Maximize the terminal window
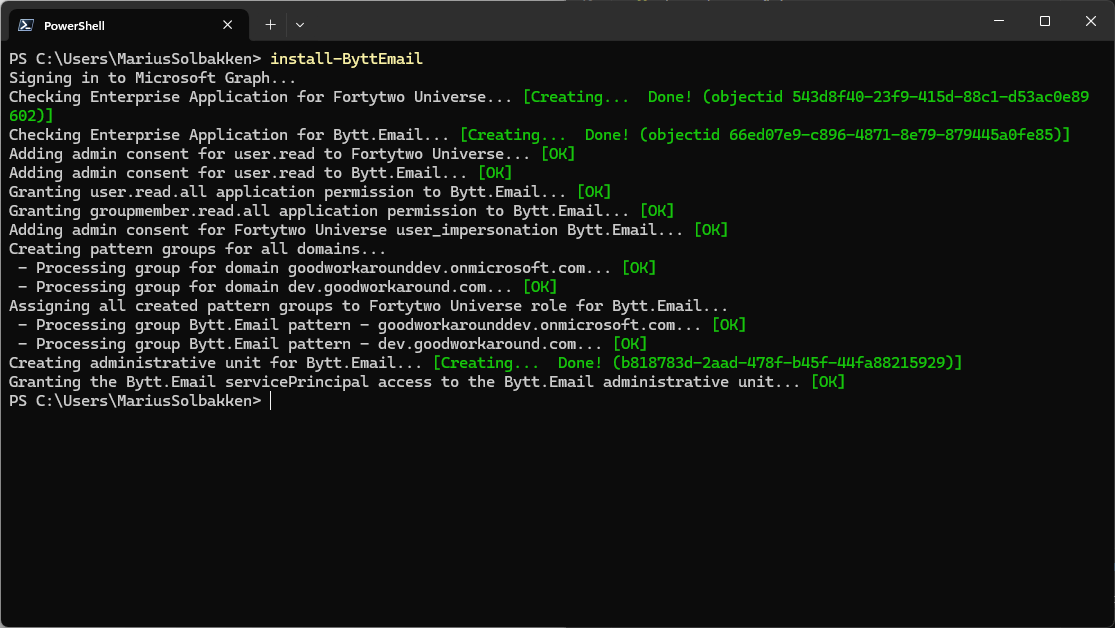Screen dimensions: 1115x628 coord(1044,21)
